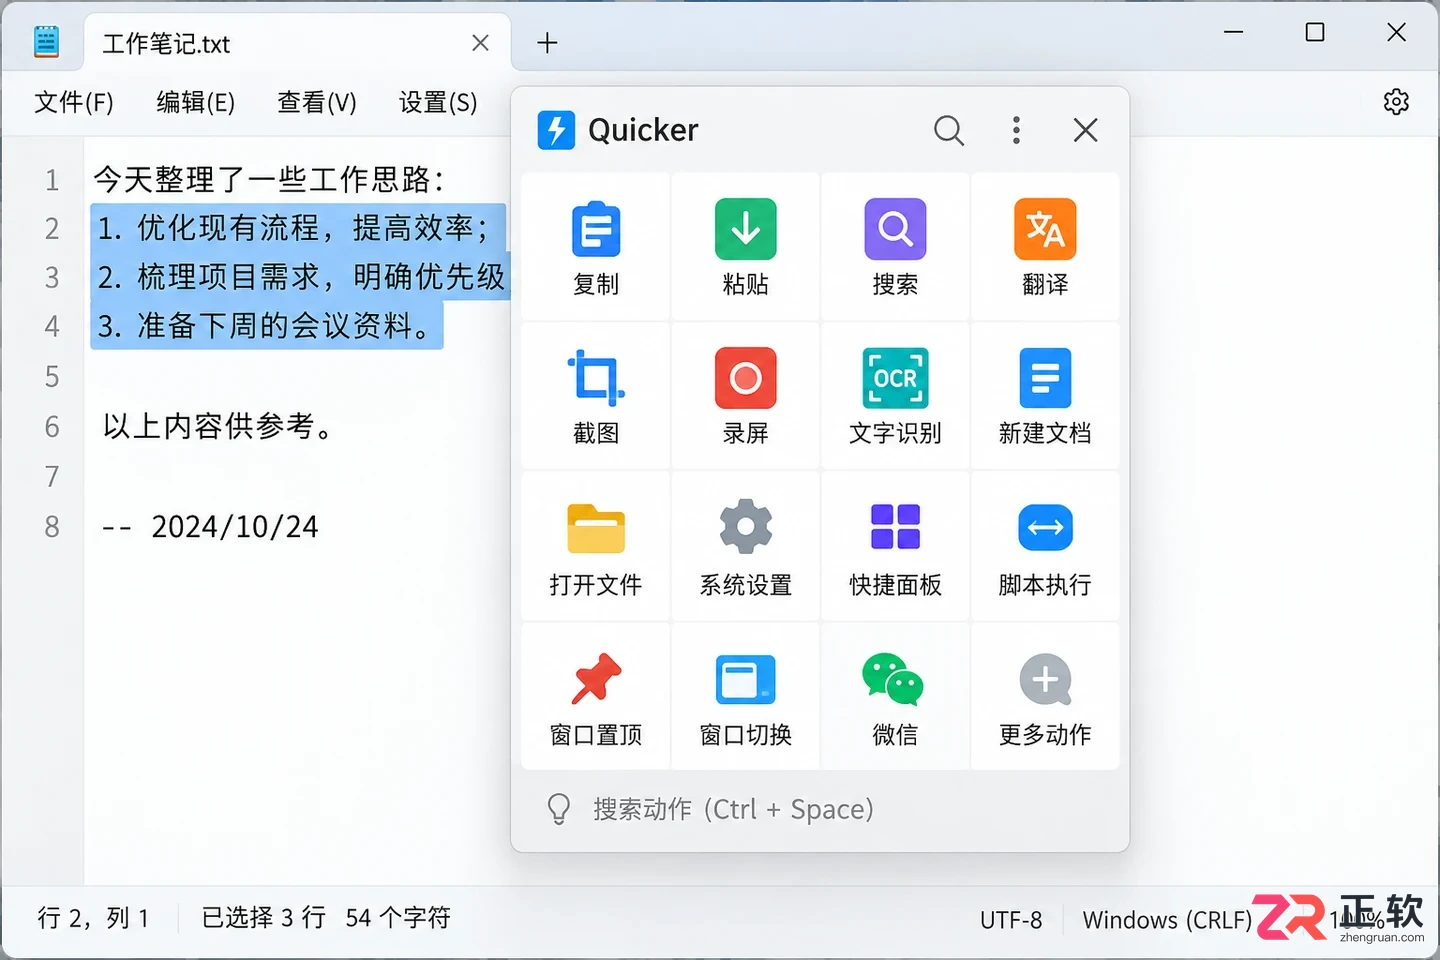Click the 窗口切换 window switch action
The image size is (1440, 960).
(745, 696)
